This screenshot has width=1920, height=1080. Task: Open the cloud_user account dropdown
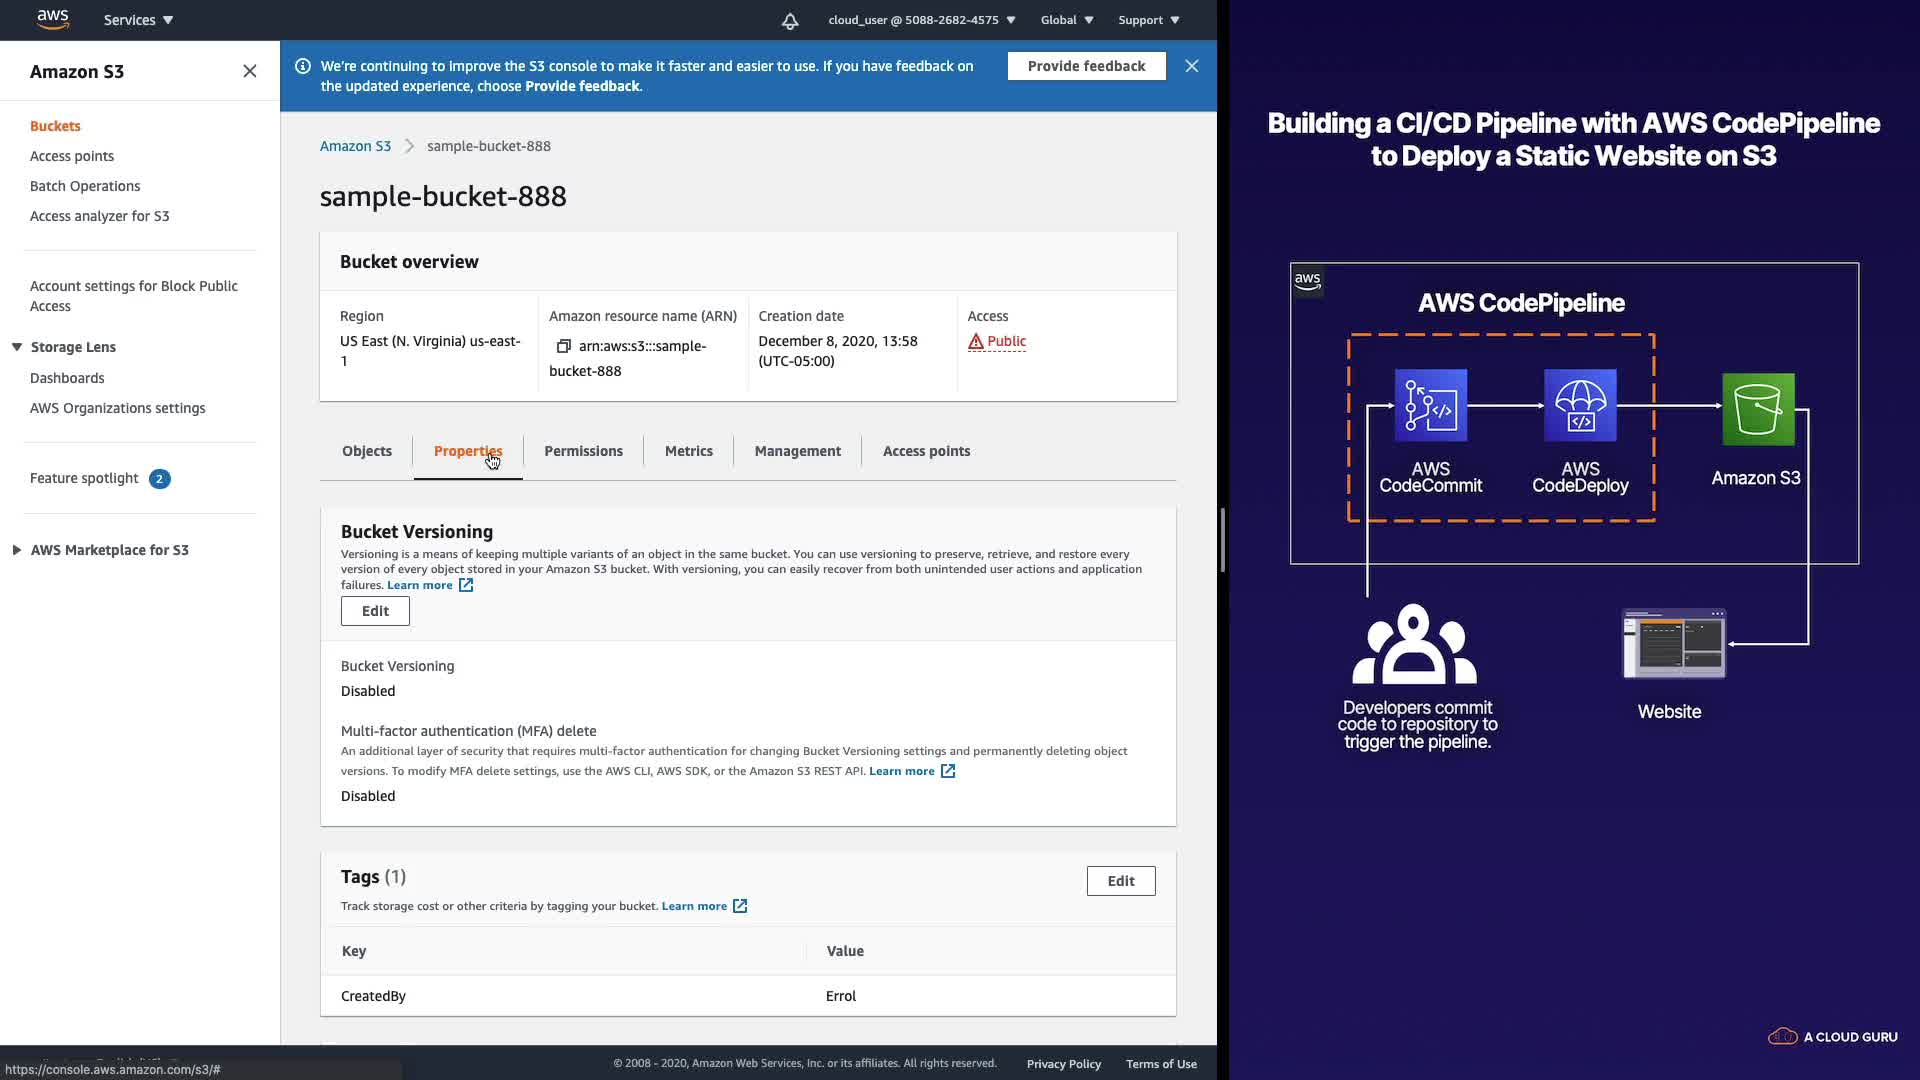coord(921,20)
